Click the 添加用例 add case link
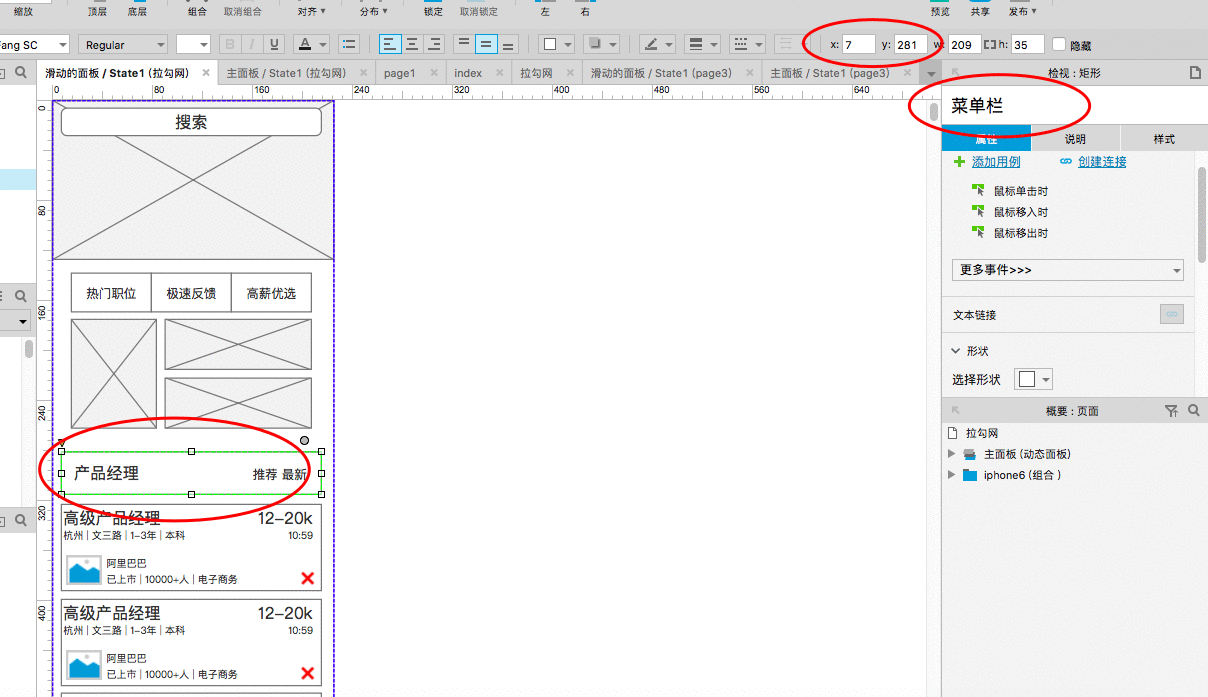1208x697 pixels. (x=996, y=162)
